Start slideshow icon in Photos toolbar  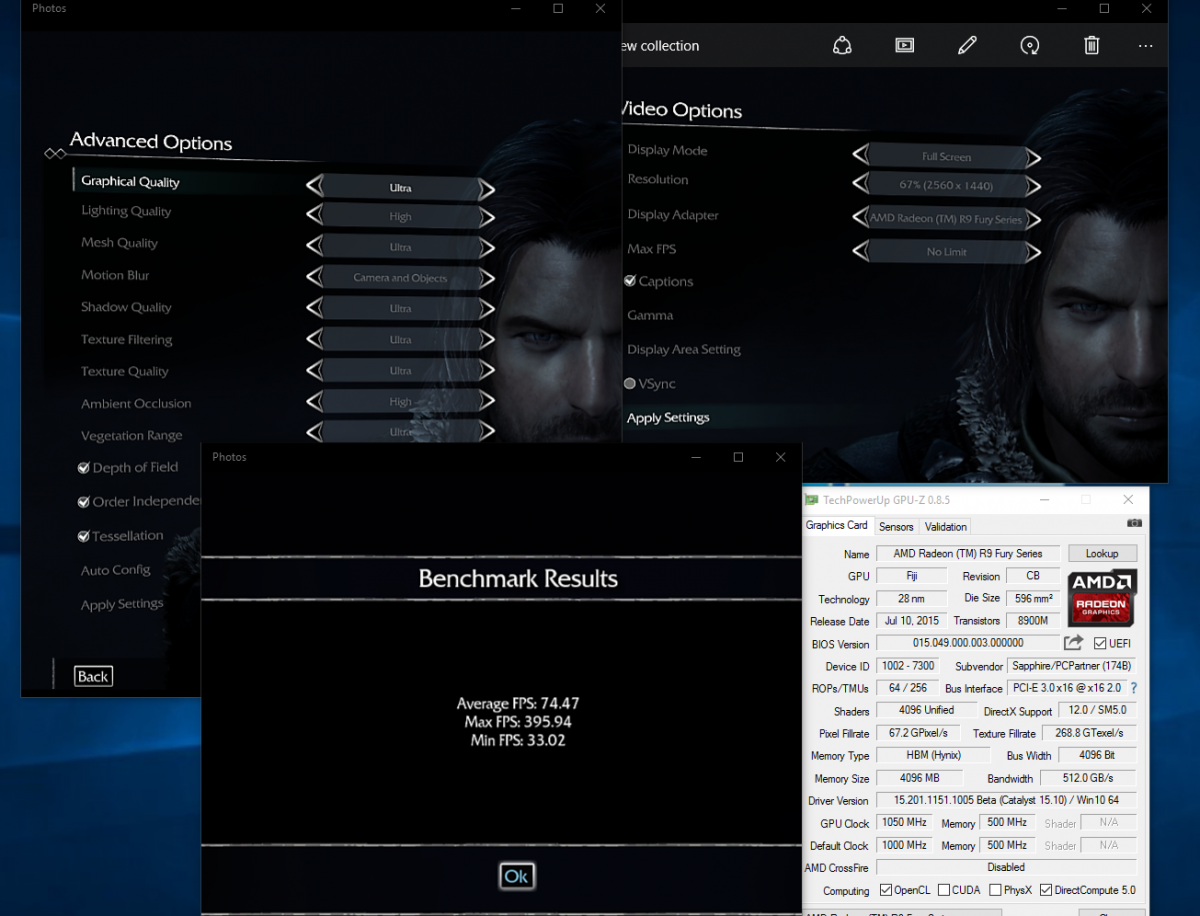click(904, 45)
